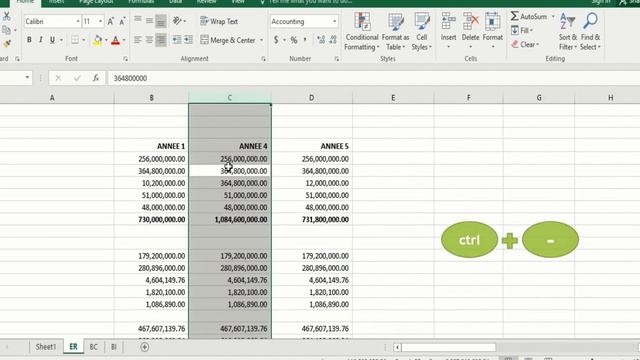Switch to the BI sheet tab
The image size is (640, 360).
pos(113,347)
